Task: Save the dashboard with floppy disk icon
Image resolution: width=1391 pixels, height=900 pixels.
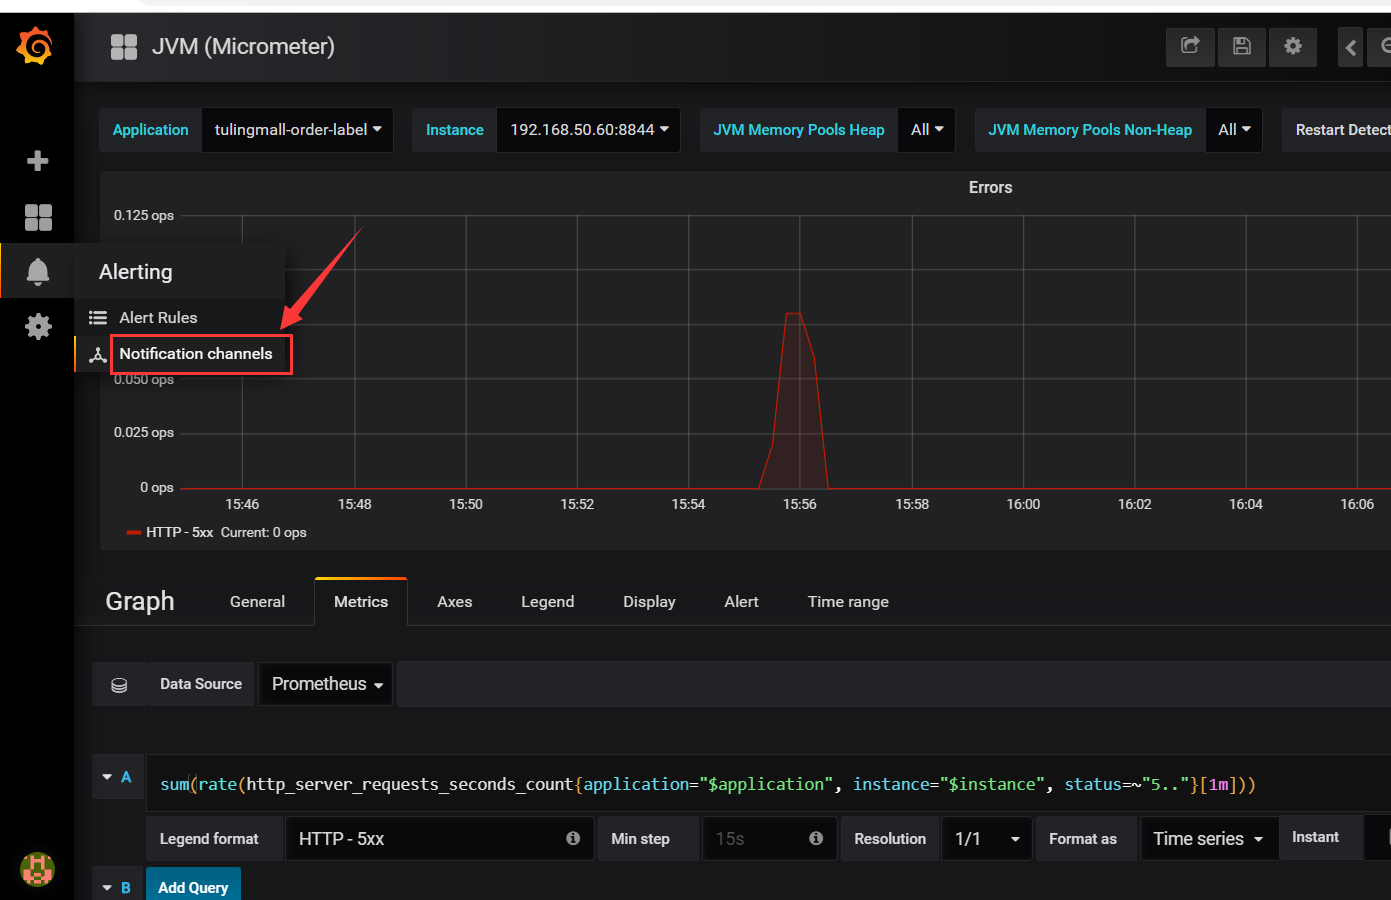Action: click(1241, 47)
